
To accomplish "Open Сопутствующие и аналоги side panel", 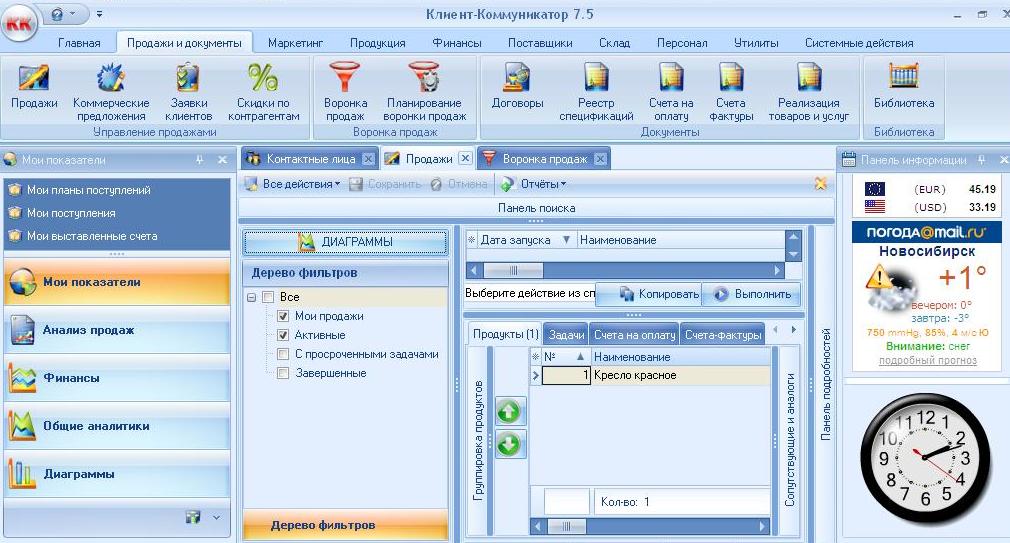I will (790, 440).
